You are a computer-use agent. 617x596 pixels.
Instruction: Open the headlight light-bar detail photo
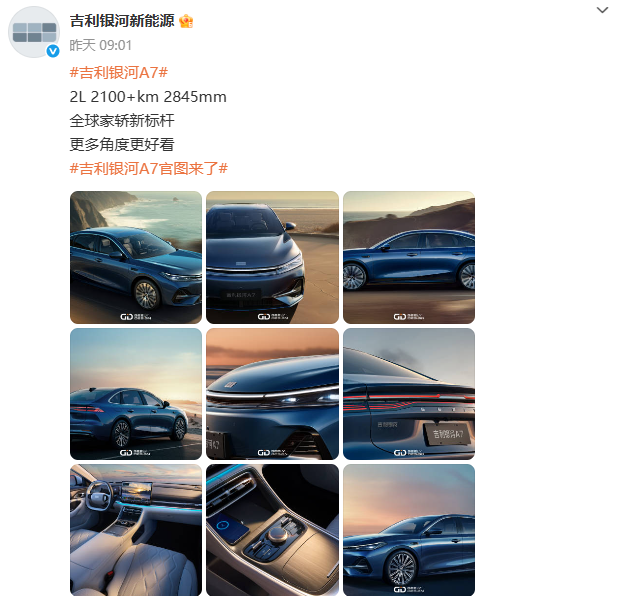(272, 394)
